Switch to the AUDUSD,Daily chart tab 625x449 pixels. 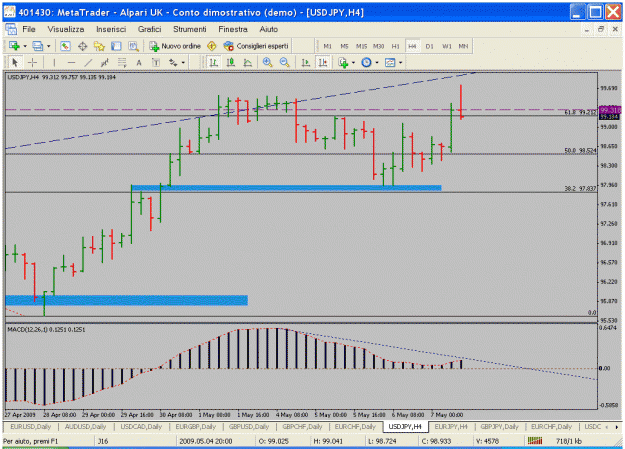click(x=85, y=427)
